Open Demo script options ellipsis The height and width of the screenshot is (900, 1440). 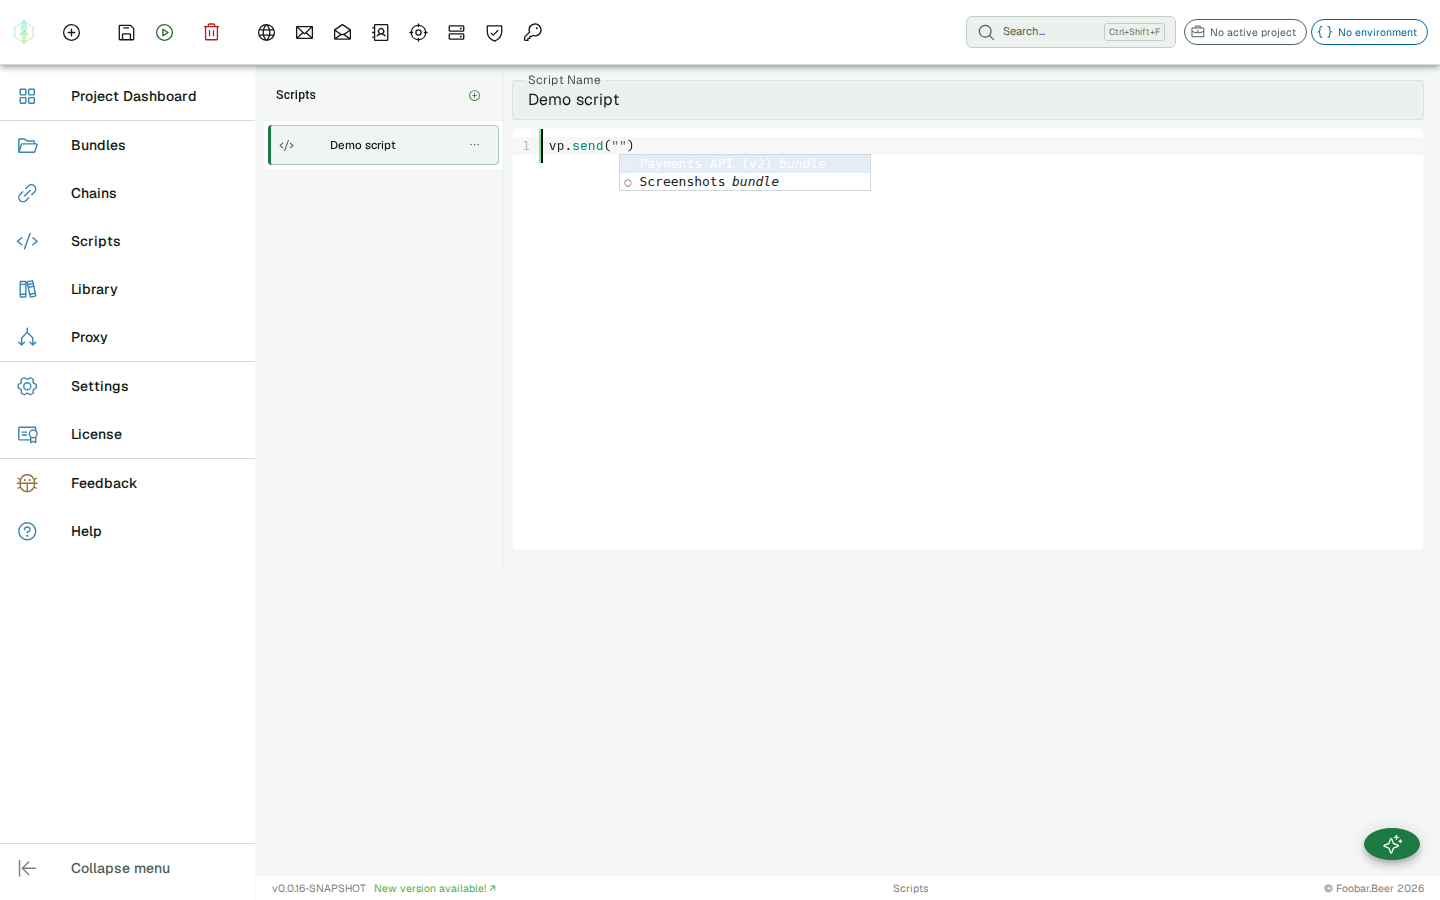click(x=475, y=145)
